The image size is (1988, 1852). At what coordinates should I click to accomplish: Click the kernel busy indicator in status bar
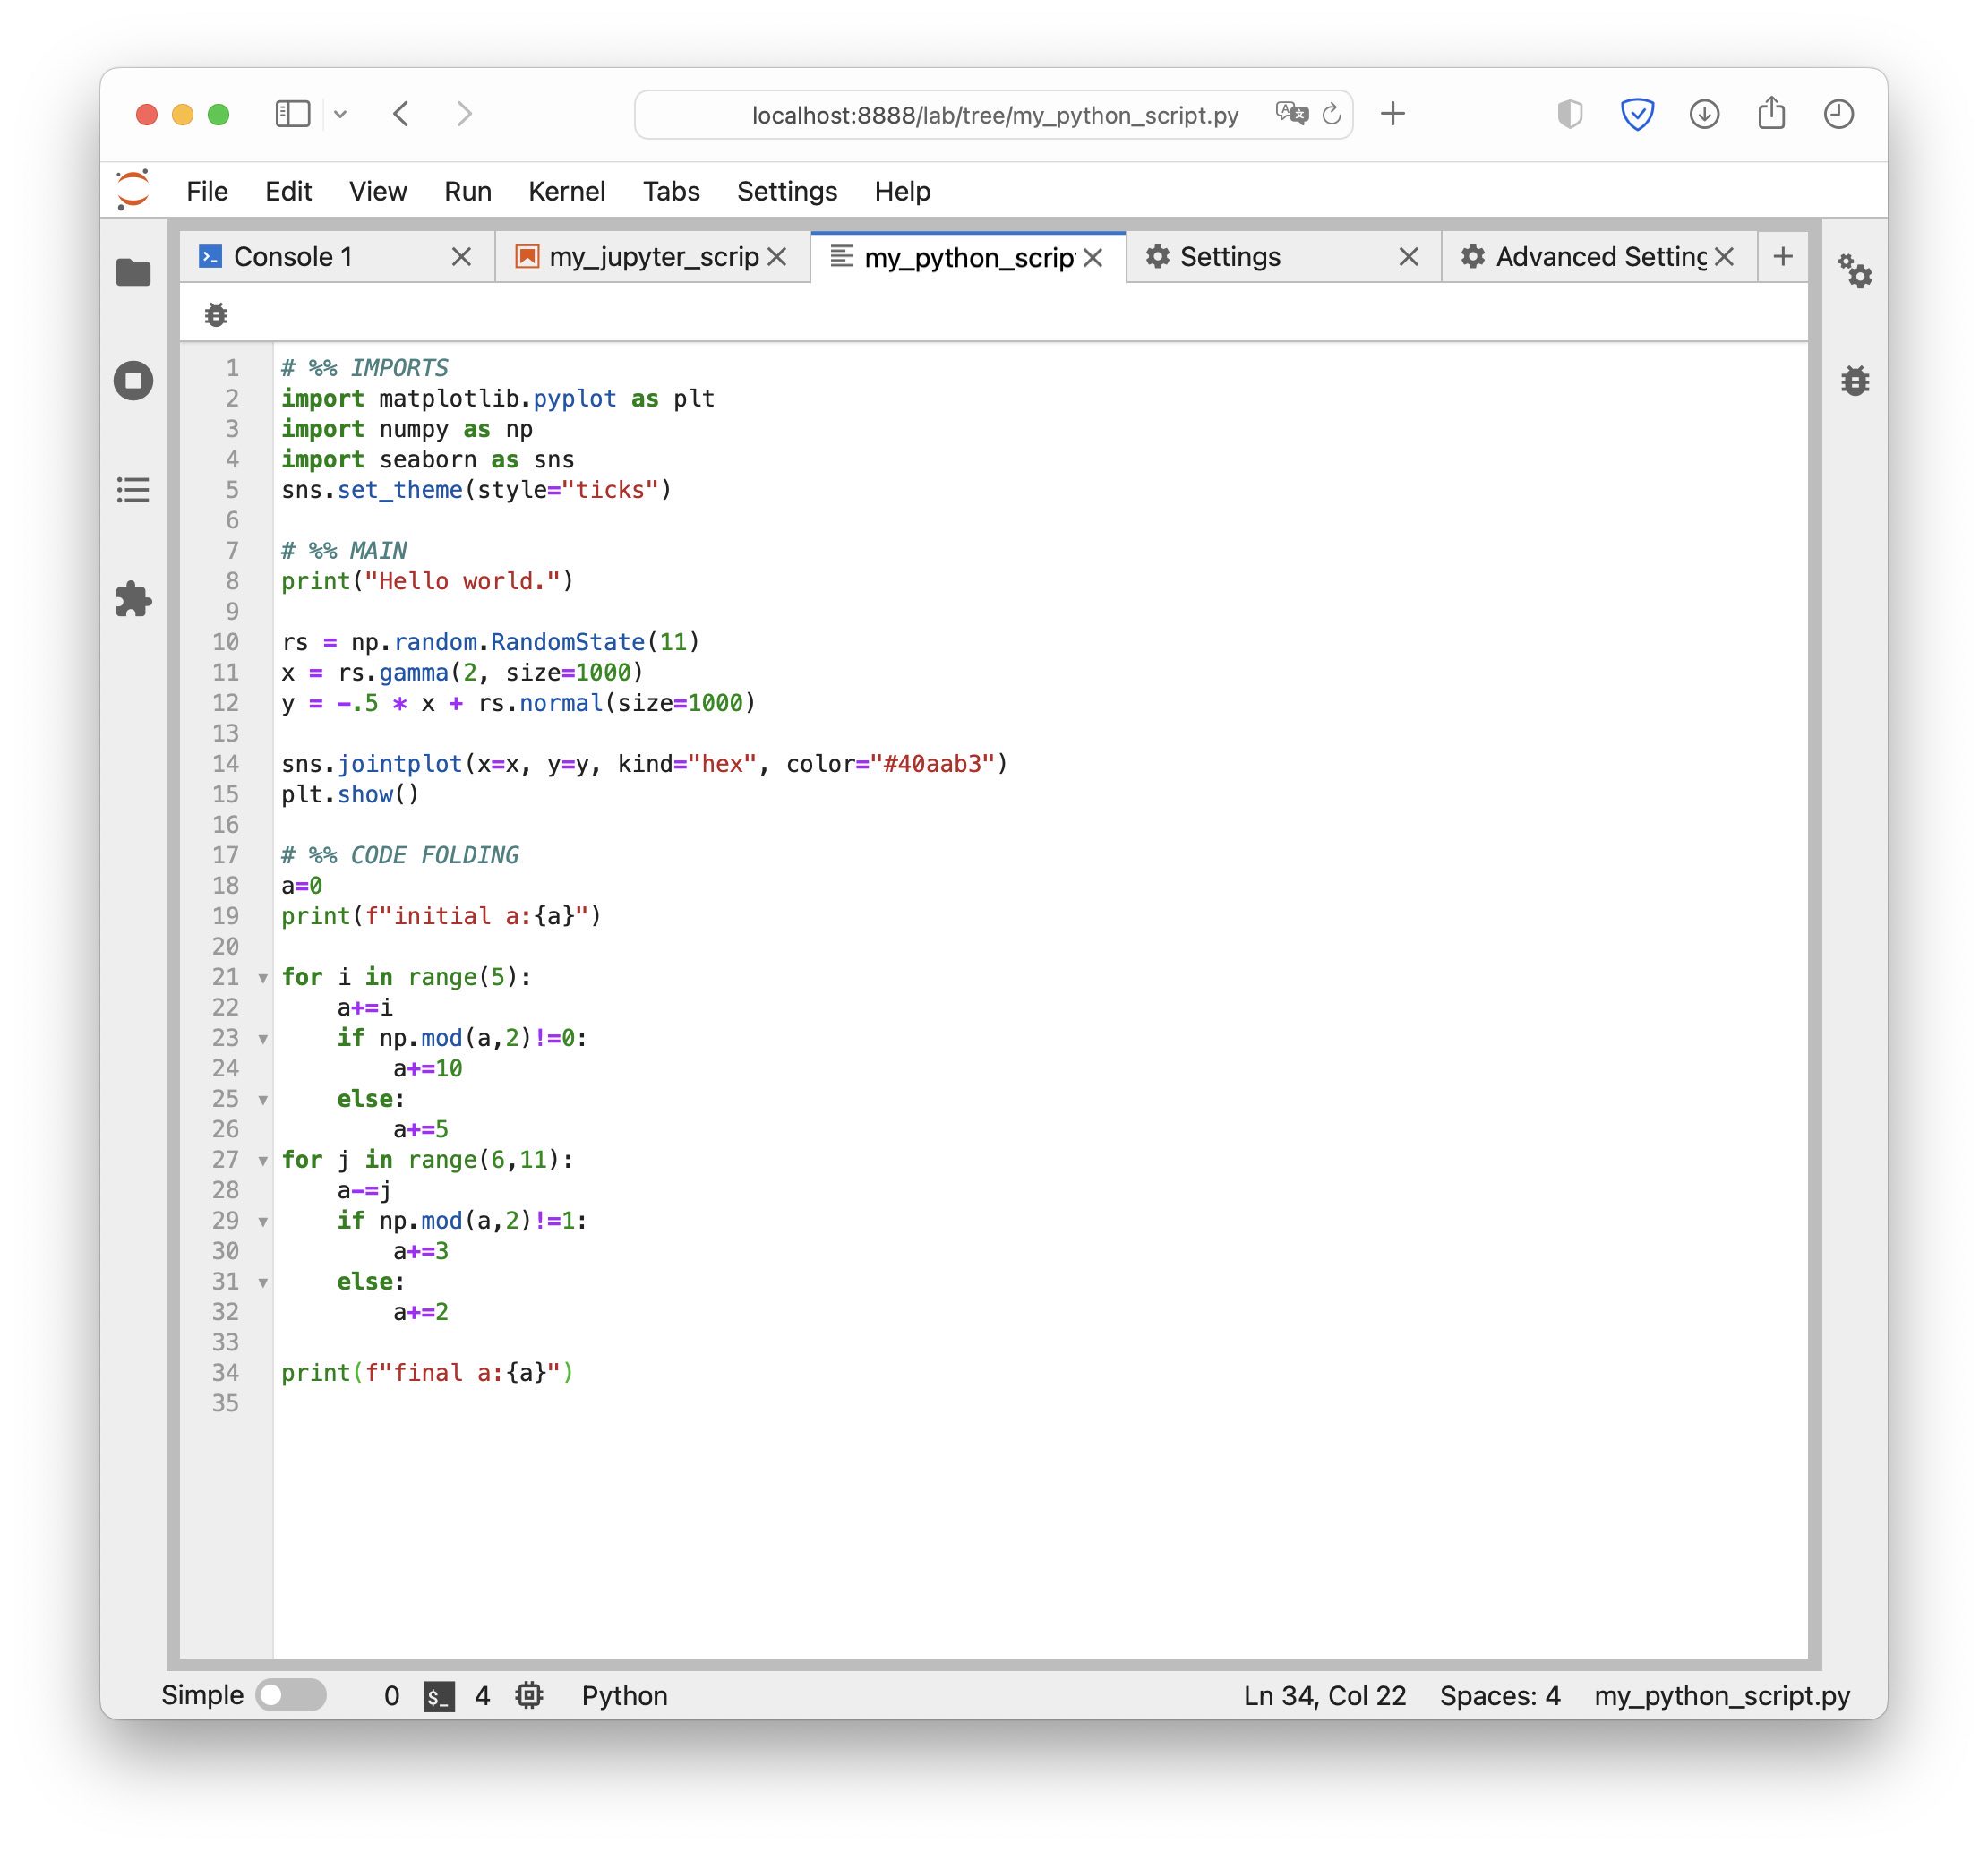point(529,1695)
